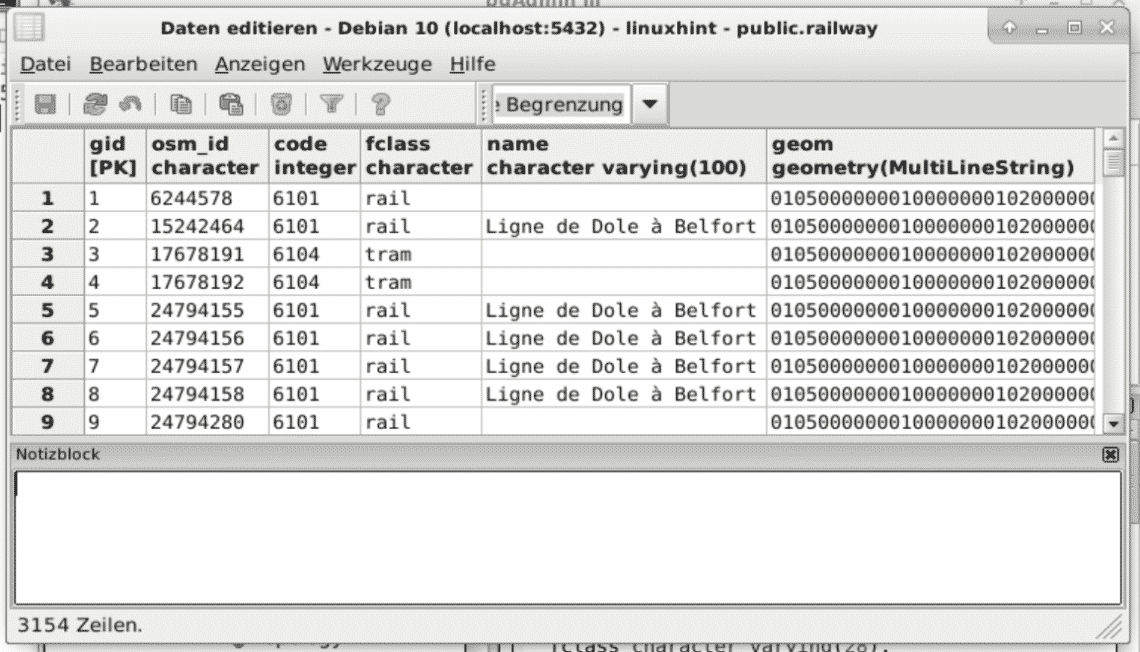Screen dimensions: 1140x652
Task: Click osm_id cell 17678191
Action: [207, 254]
